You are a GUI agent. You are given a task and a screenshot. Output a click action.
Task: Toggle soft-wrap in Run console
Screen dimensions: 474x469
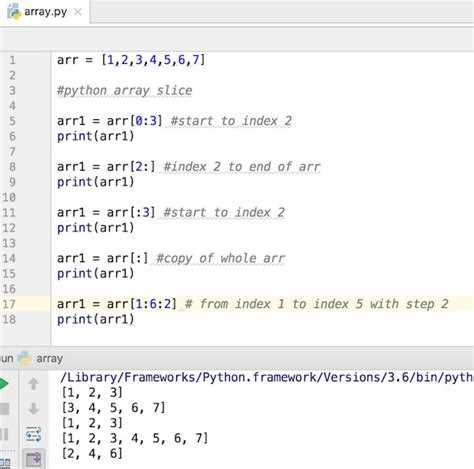(33, 434)
